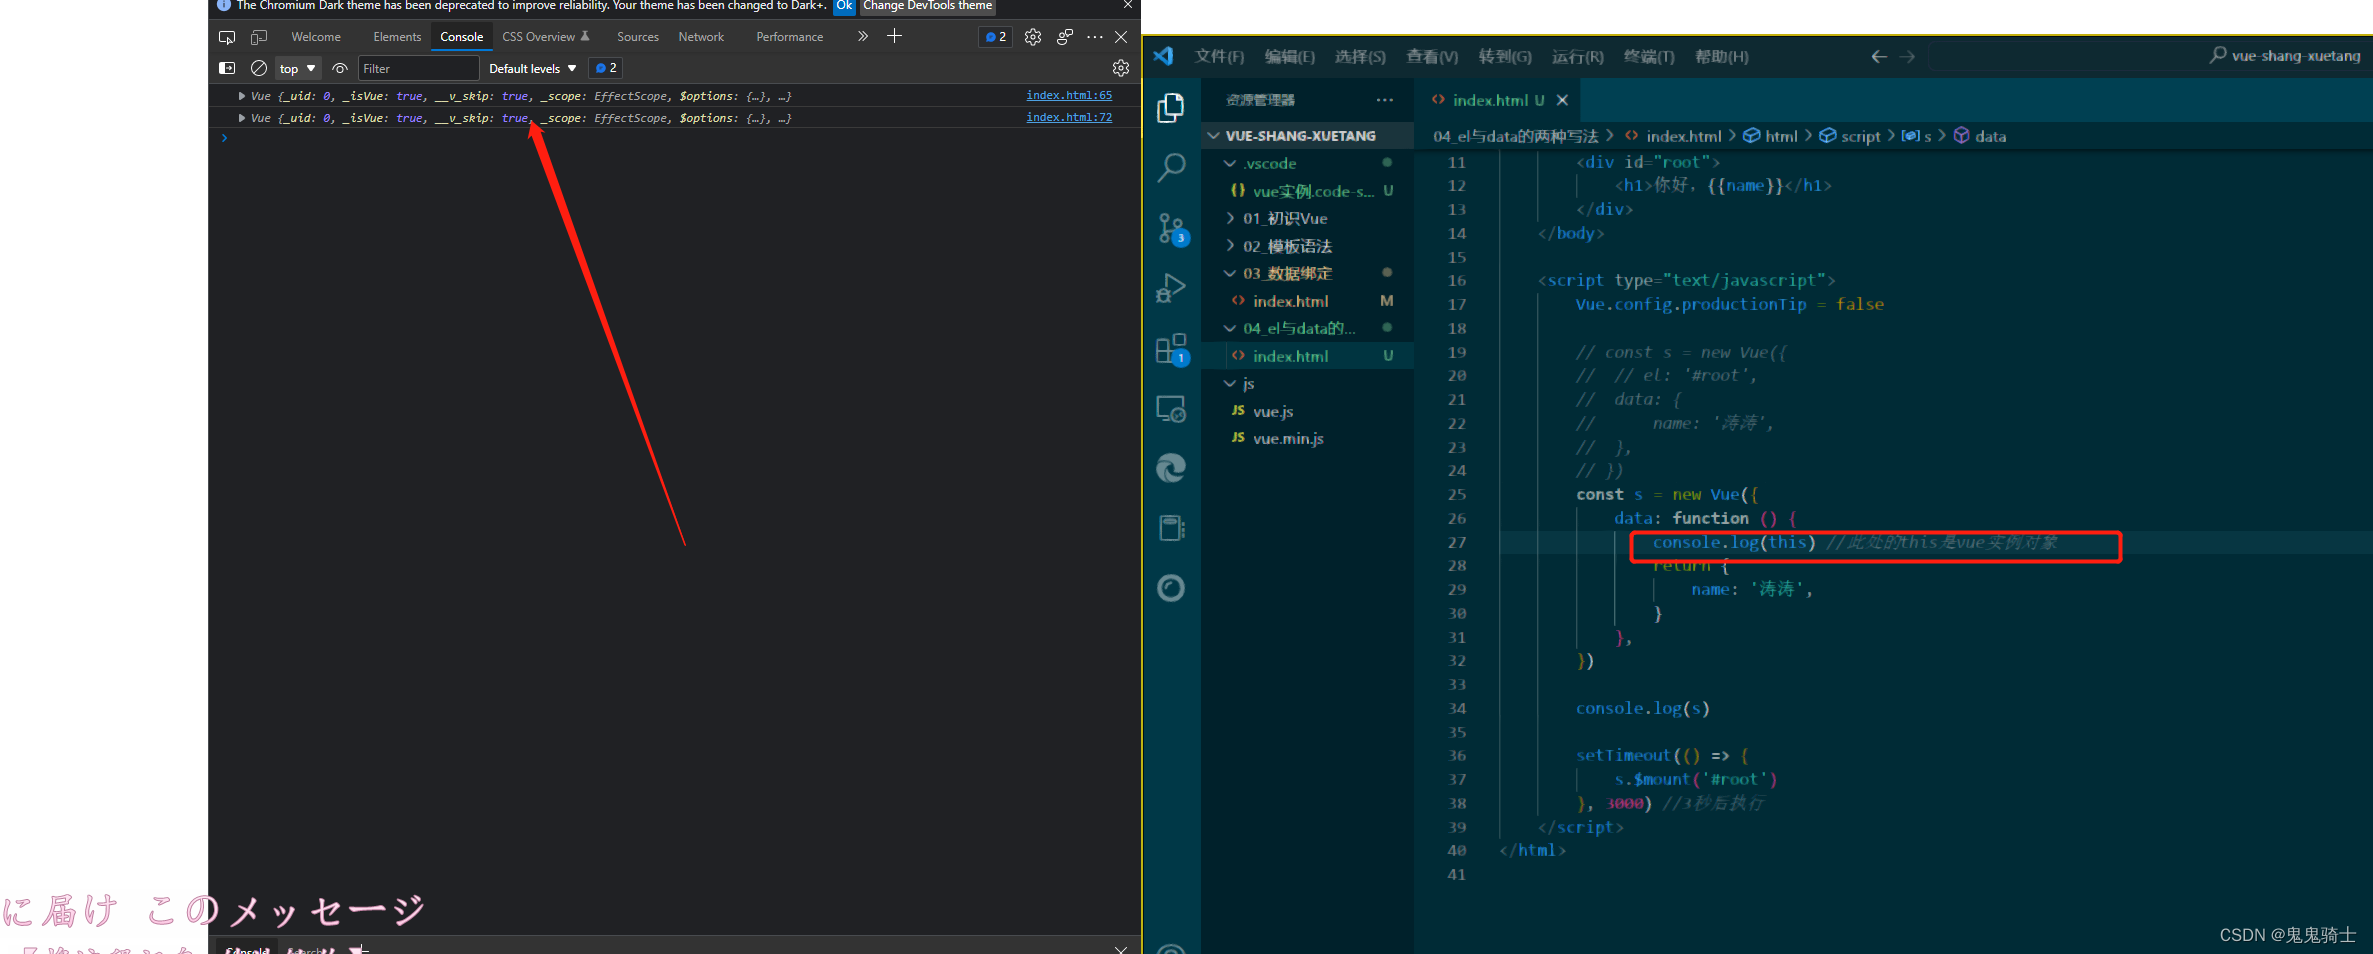Click Change DevTools theme button
This screenshot has width=2373, height=954.
(928, 6)
